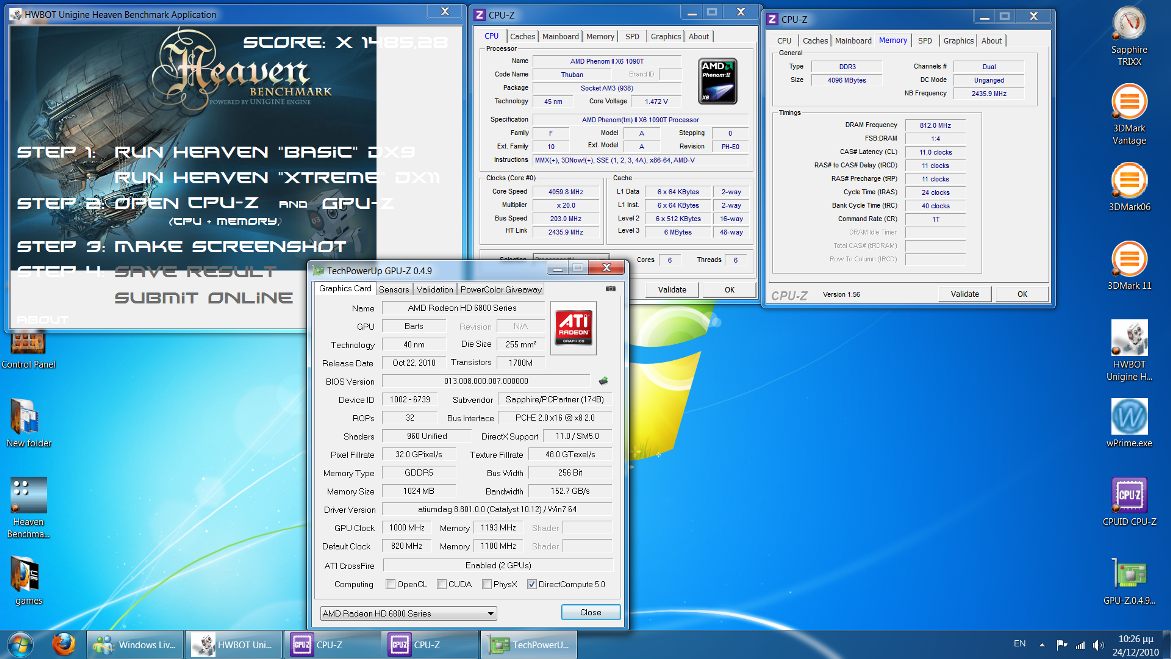Viewport: 1171px width, 659px height.
Task: Toggle the DirectCompute 5.0 checkbox
Action: [x=532, y=584]
